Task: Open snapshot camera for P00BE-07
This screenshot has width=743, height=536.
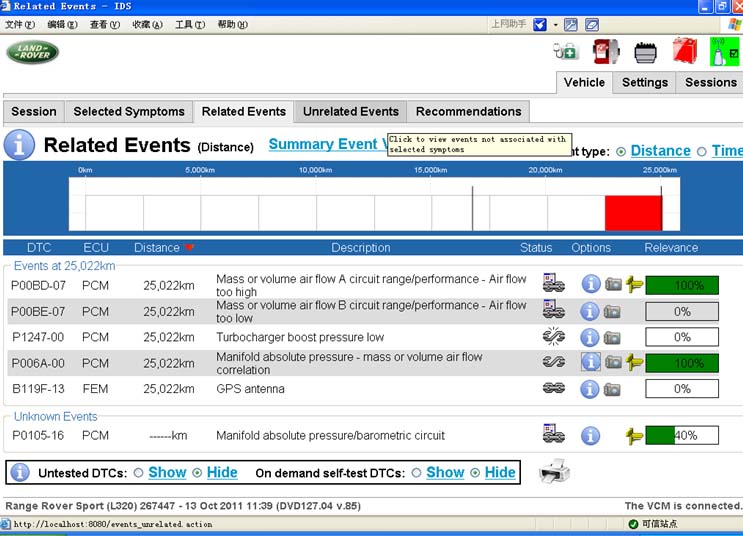Action: pos(612,312)
